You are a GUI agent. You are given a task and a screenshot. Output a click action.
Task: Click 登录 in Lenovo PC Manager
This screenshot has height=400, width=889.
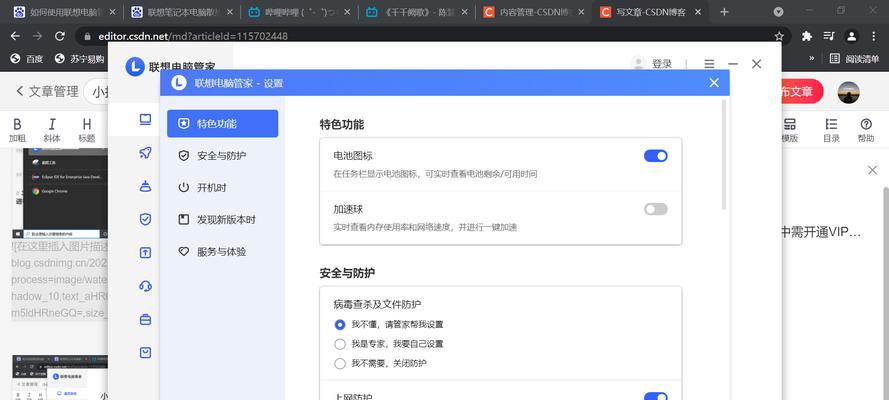click(662, 64)
